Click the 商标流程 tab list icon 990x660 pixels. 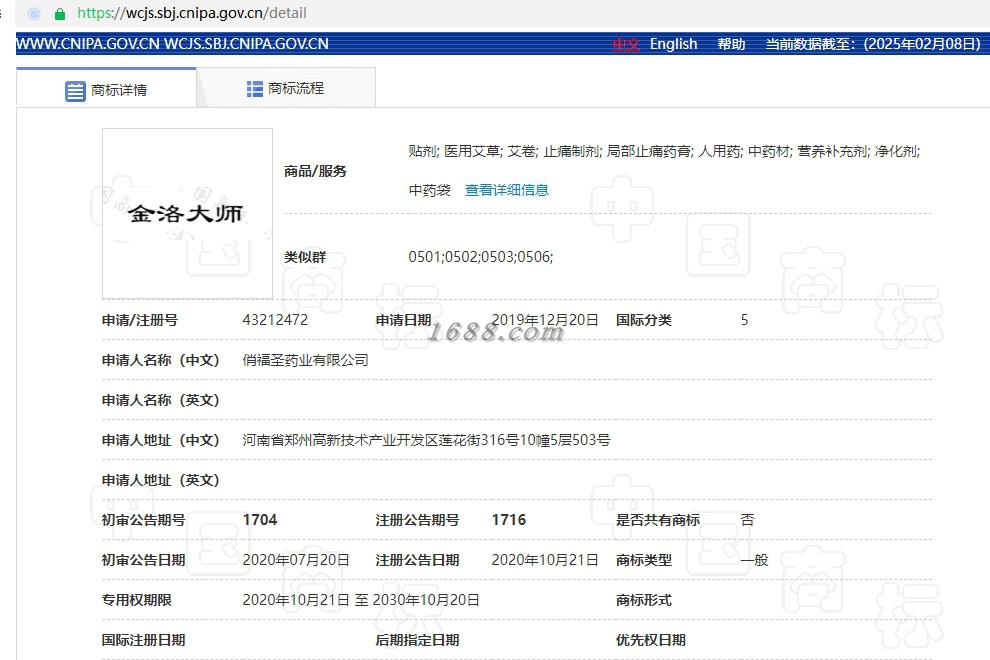(254, 89)
